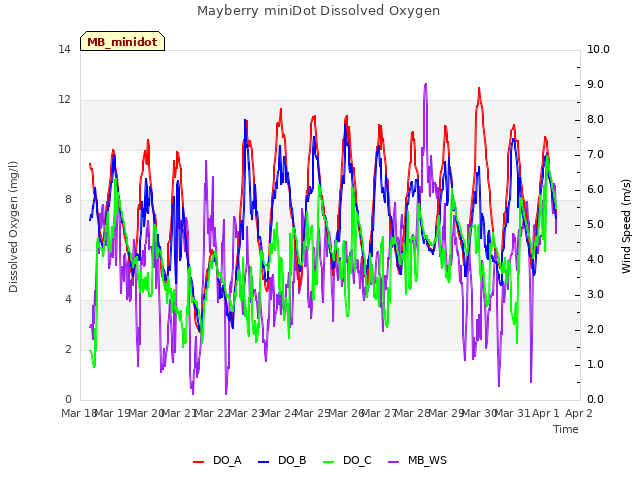Click the Mar 31 date tick label

pyautogui.click(x=513, y=413)
